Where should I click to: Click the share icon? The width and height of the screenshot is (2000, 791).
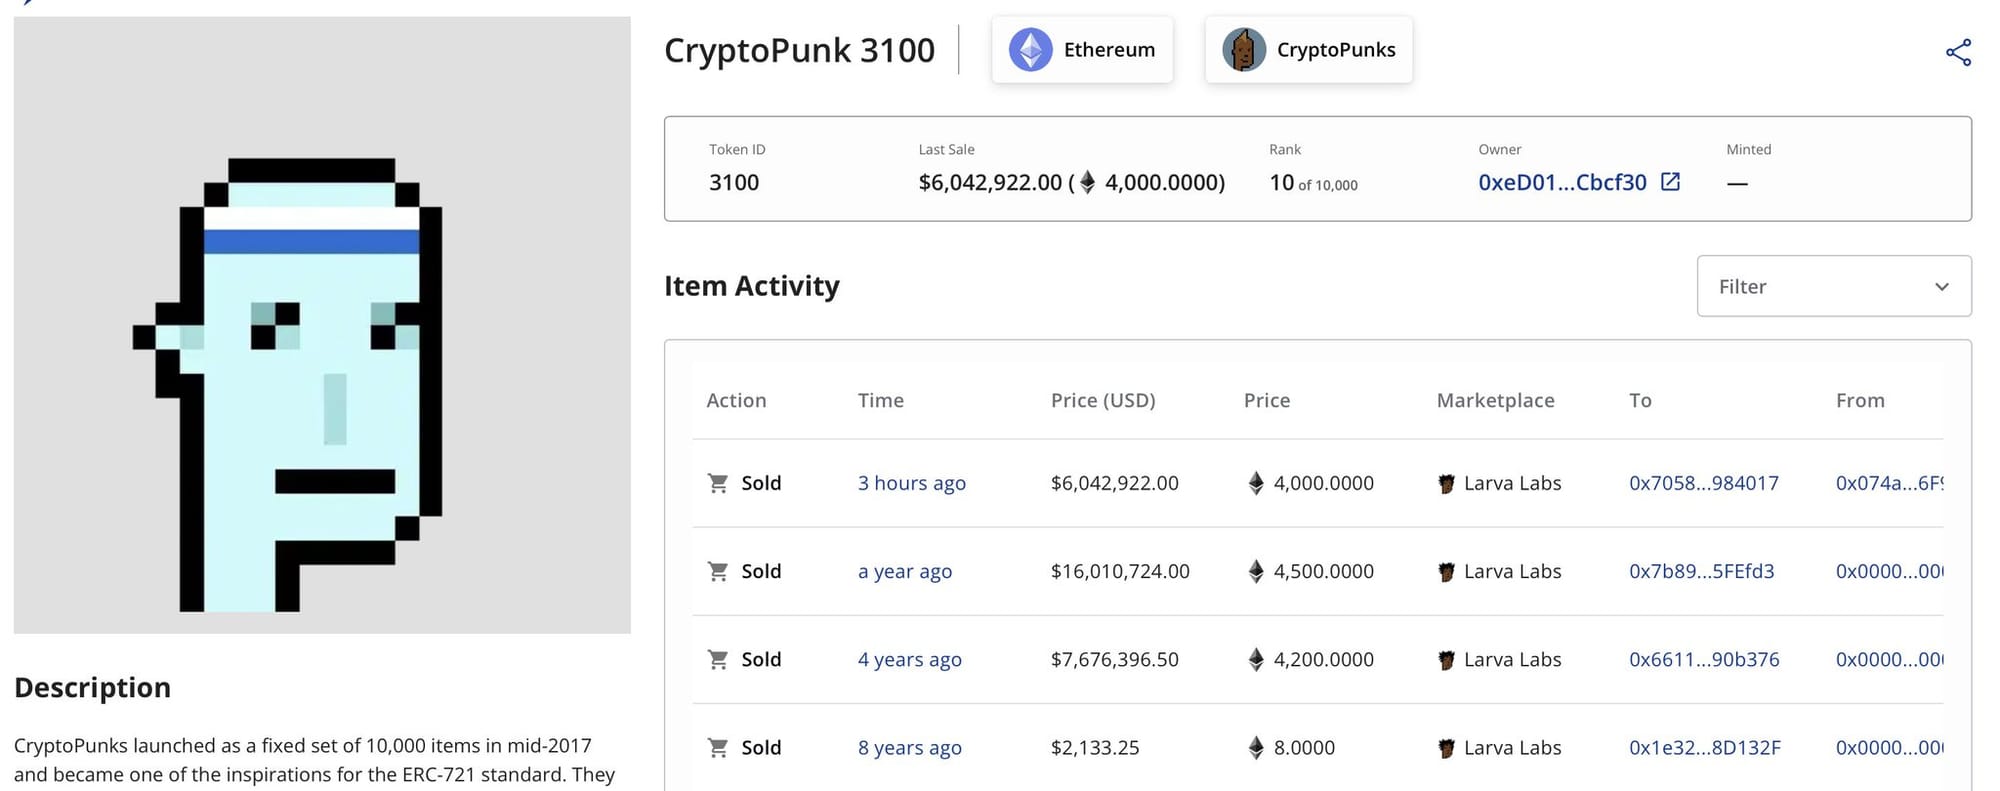click(1958, 53)
